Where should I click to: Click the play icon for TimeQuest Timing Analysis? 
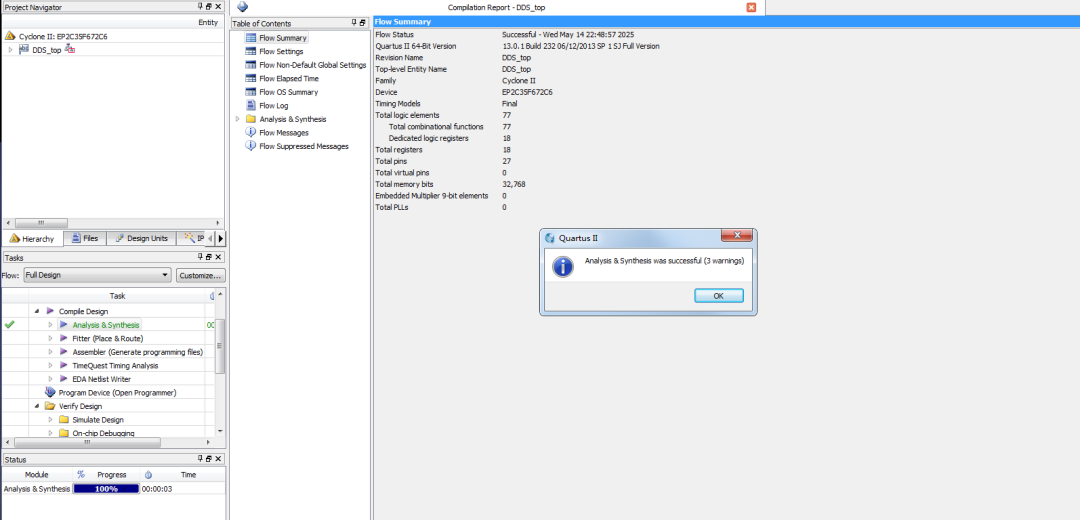[63, 366]
